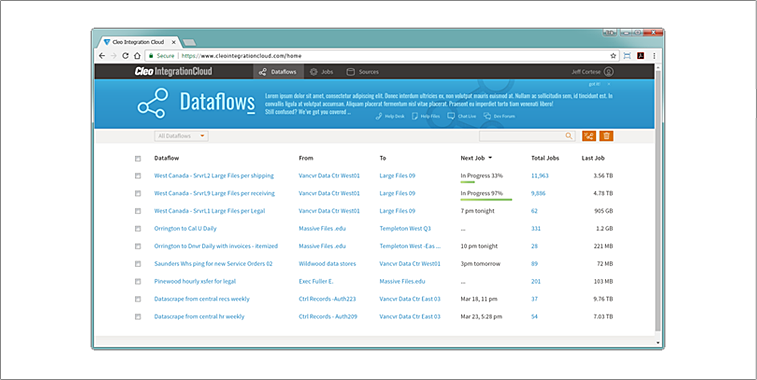Image resolution: width=757 pixels, height=380 pixels.
Task: Click the In Progress 33% progress bar
Action: tap(468, 182)
